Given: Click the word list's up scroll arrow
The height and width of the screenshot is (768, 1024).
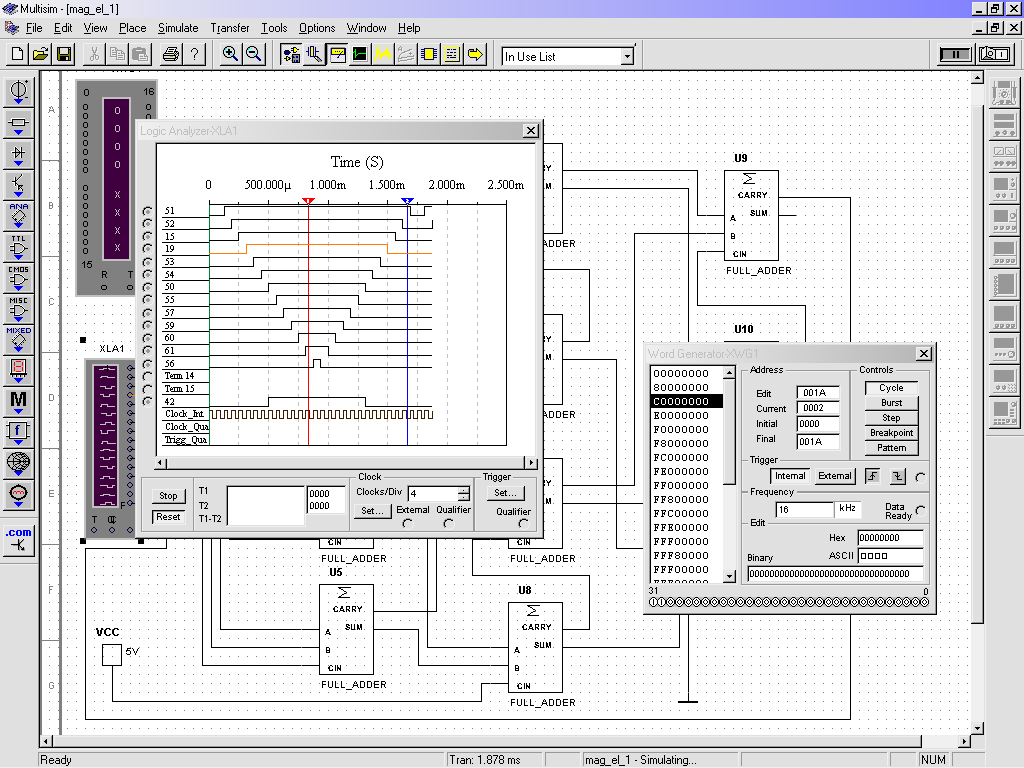Looking at the screenshot, I should tap(729, 373).
